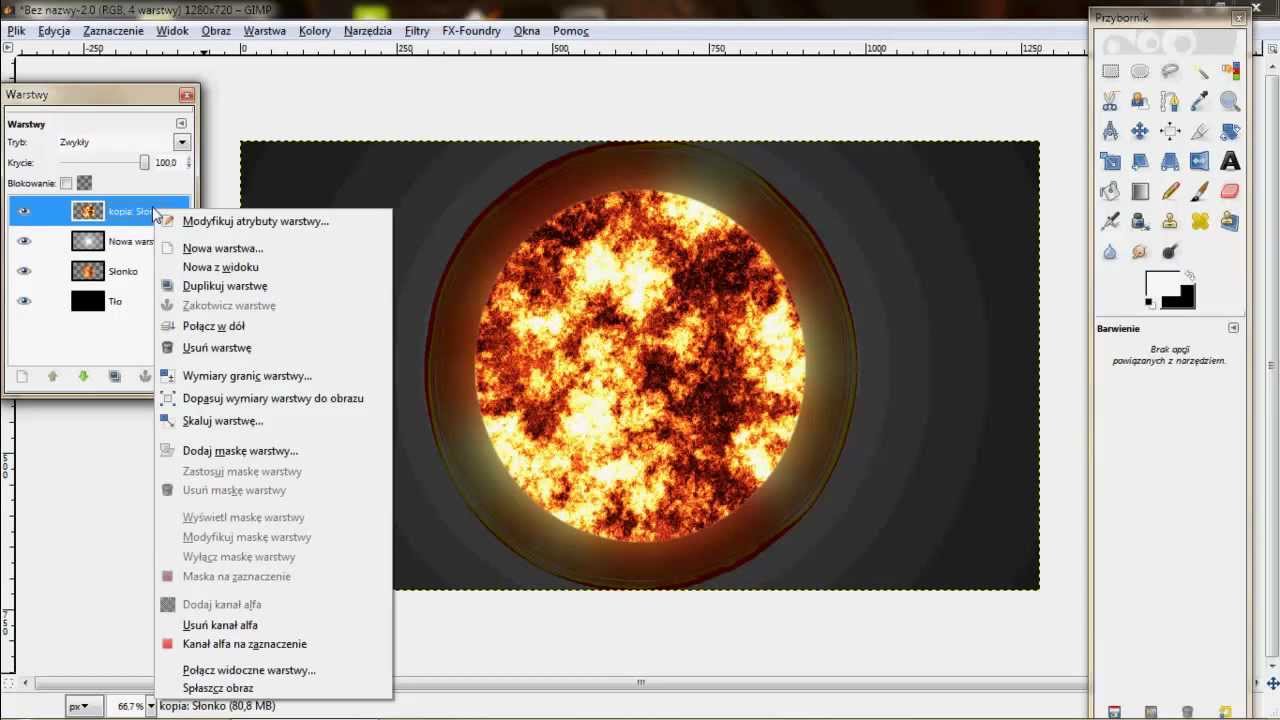
Task: Select the Perspective tool
Action: [1170, 161]
